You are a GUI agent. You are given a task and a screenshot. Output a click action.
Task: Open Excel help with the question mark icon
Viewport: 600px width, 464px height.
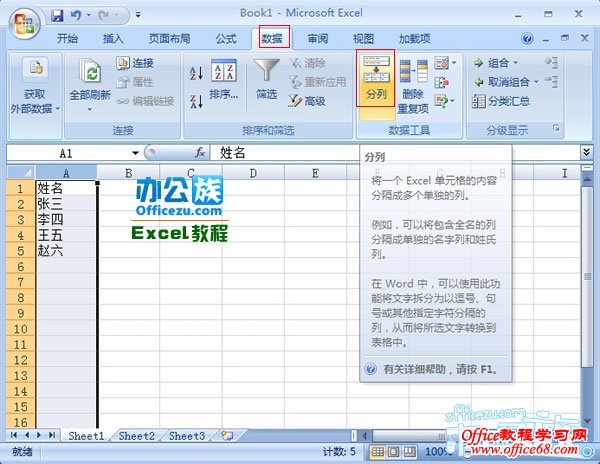click(527, 38)
